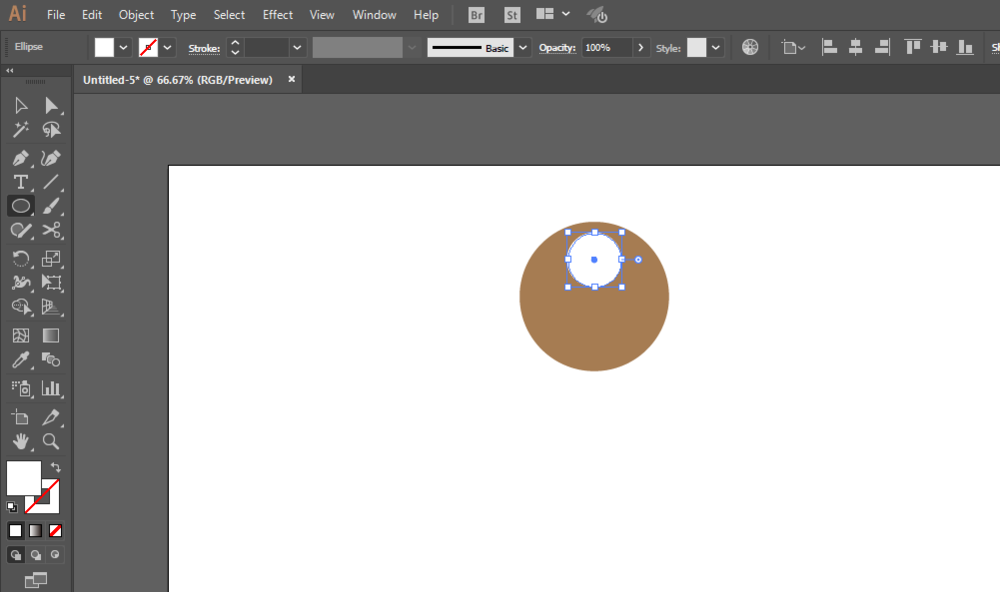Image resolution: width=1000 pixels, height=592 pixels.
Task: Select the Scissors tool
Action: pos(51,231)
